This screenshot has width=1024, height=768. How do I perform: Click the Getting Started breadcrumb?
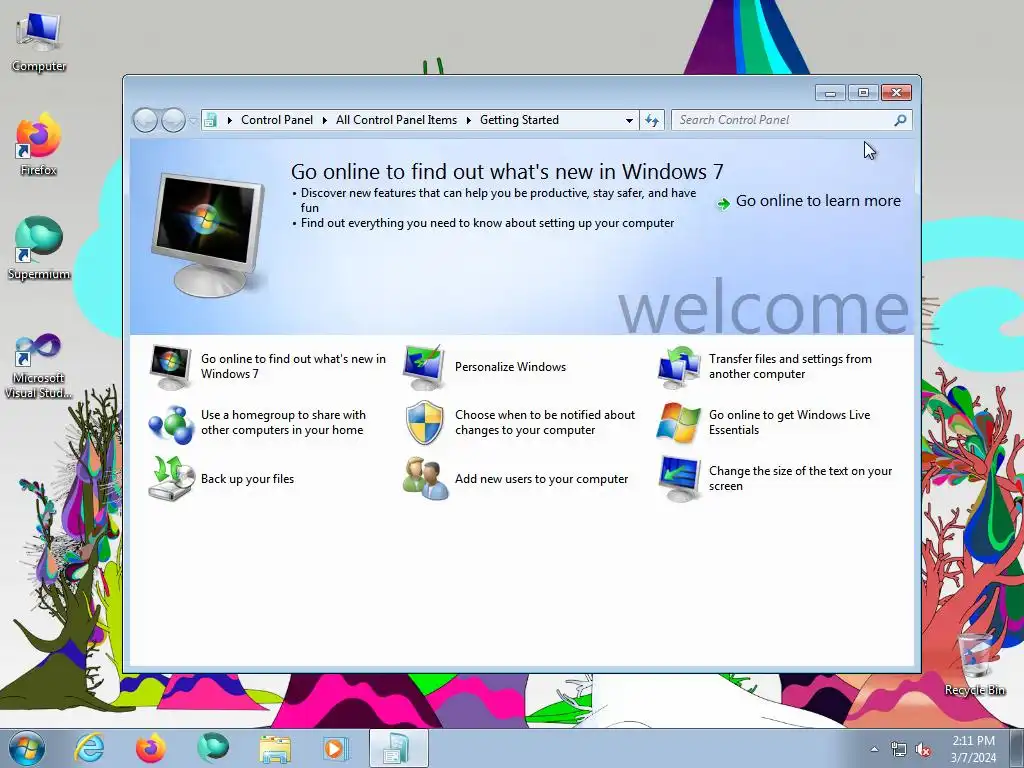519,120
